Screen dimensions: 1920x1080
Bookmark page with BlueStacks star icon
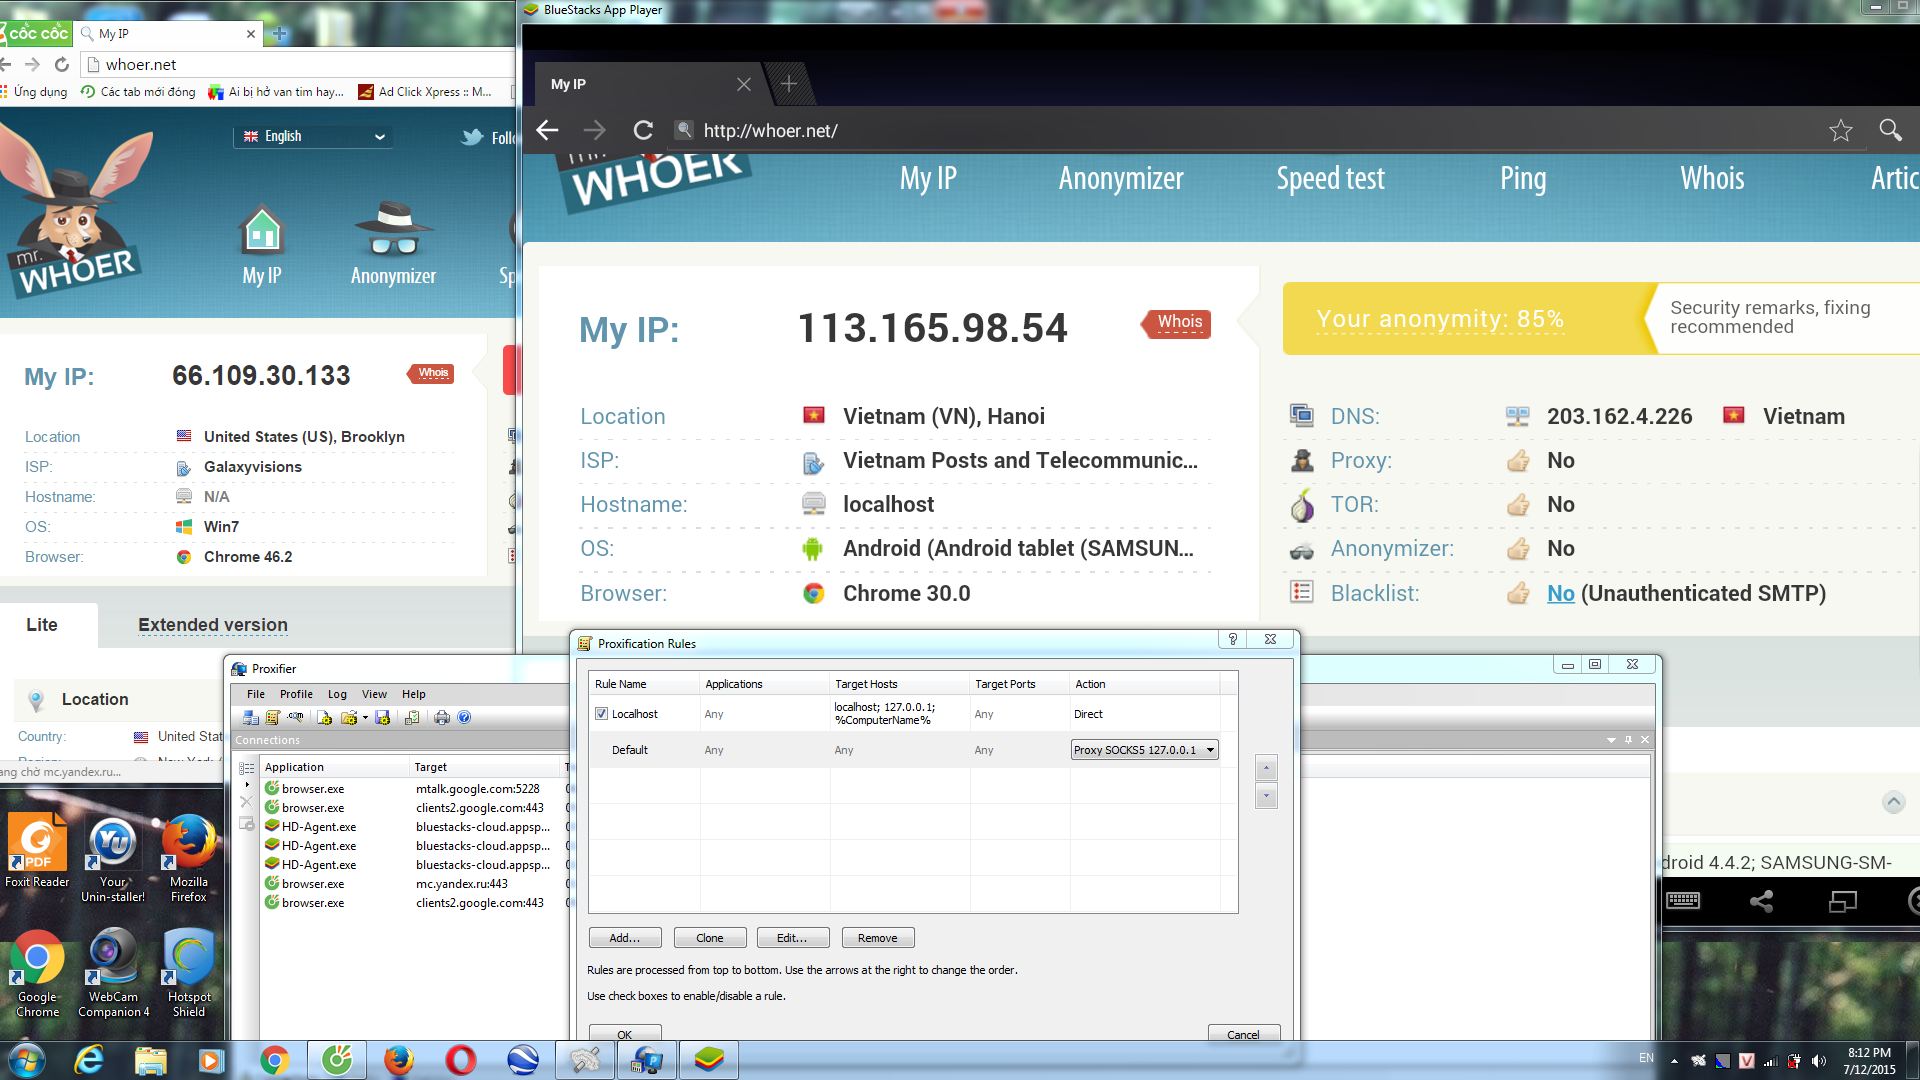[1840, 130]
